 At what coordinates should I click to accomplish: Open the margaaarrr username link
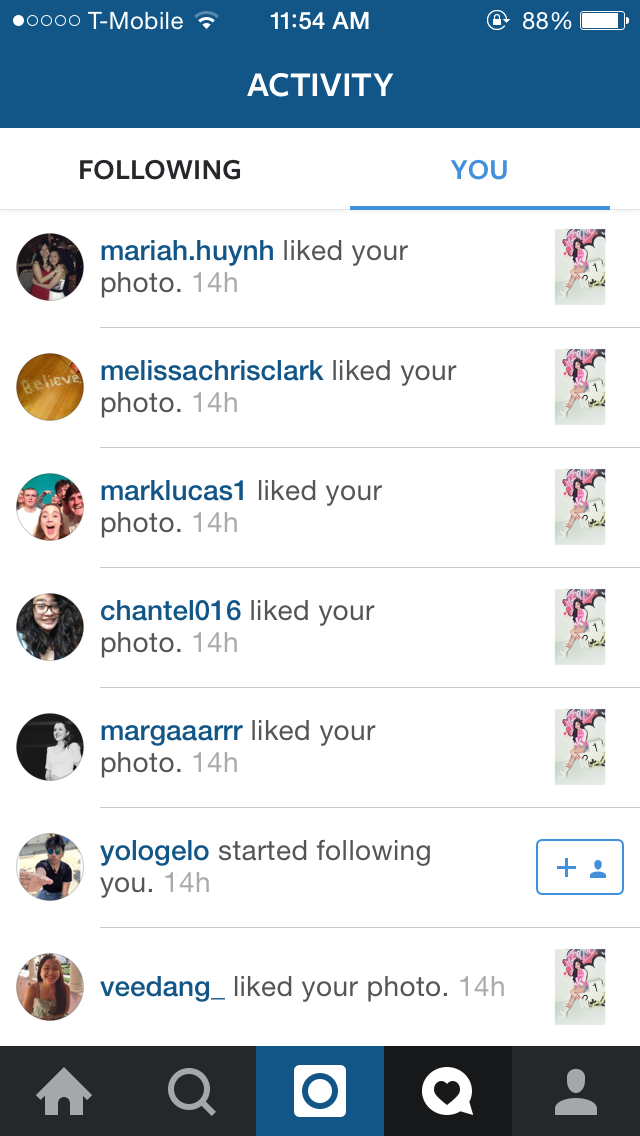click(171, 731)
